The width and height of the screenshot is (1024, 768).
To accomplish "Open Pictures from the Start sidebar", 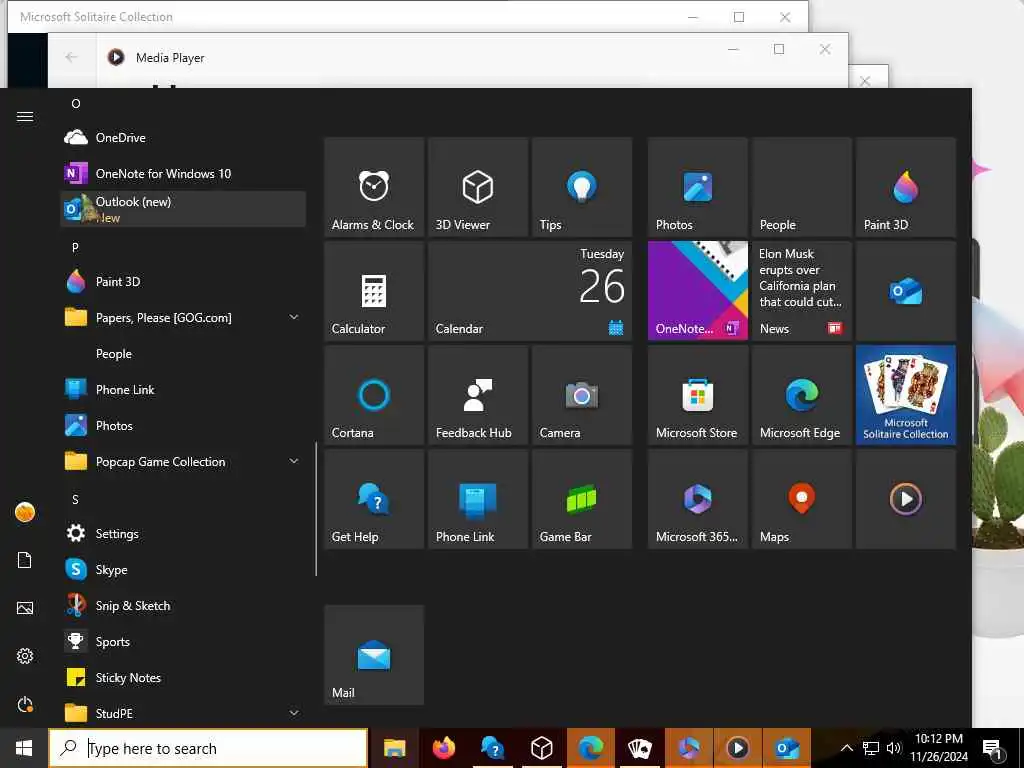I will click(25, 608).
